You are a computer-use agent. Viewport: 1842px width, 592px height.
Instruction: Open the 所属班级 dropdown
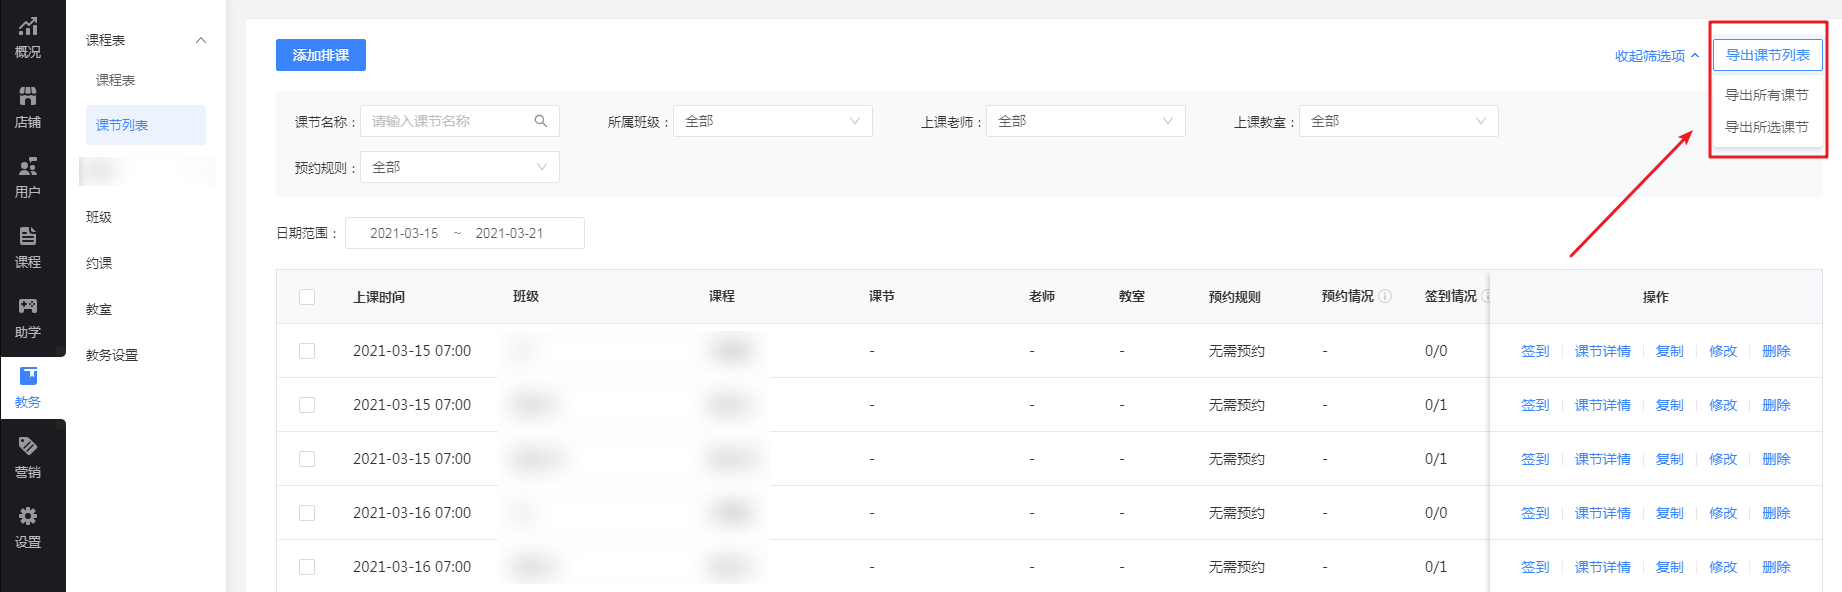point(772,121)
